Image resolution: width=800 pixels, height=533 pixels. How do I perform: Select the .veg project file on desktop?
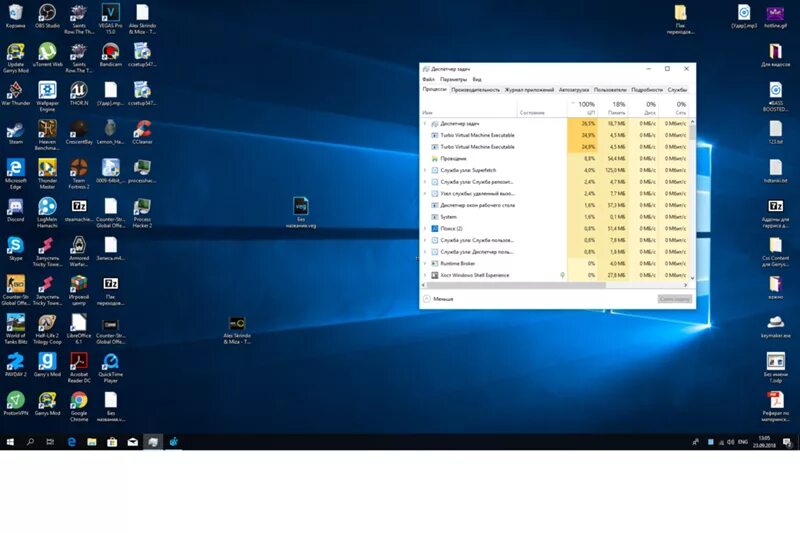pos(301,213)
